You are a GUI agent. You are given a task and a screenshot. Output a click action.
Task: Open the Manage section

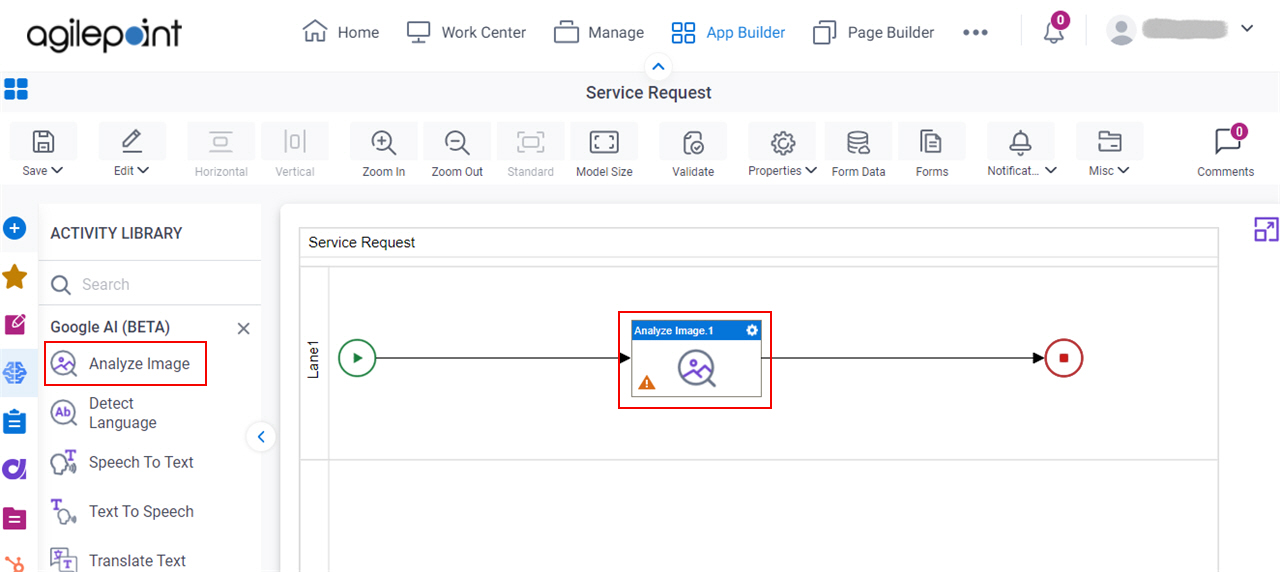coord(599,32)
